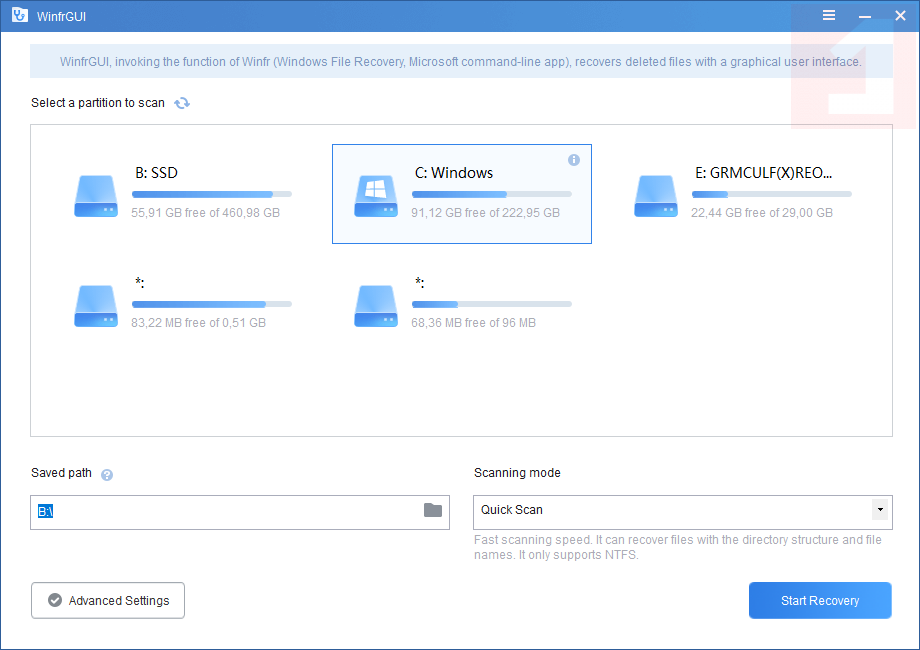Image resolution: width=920 pixels, height=650 pixels.
Task: Click the Advanced Settings check icon
Action: pyautogui.click(x=55, y=600)
